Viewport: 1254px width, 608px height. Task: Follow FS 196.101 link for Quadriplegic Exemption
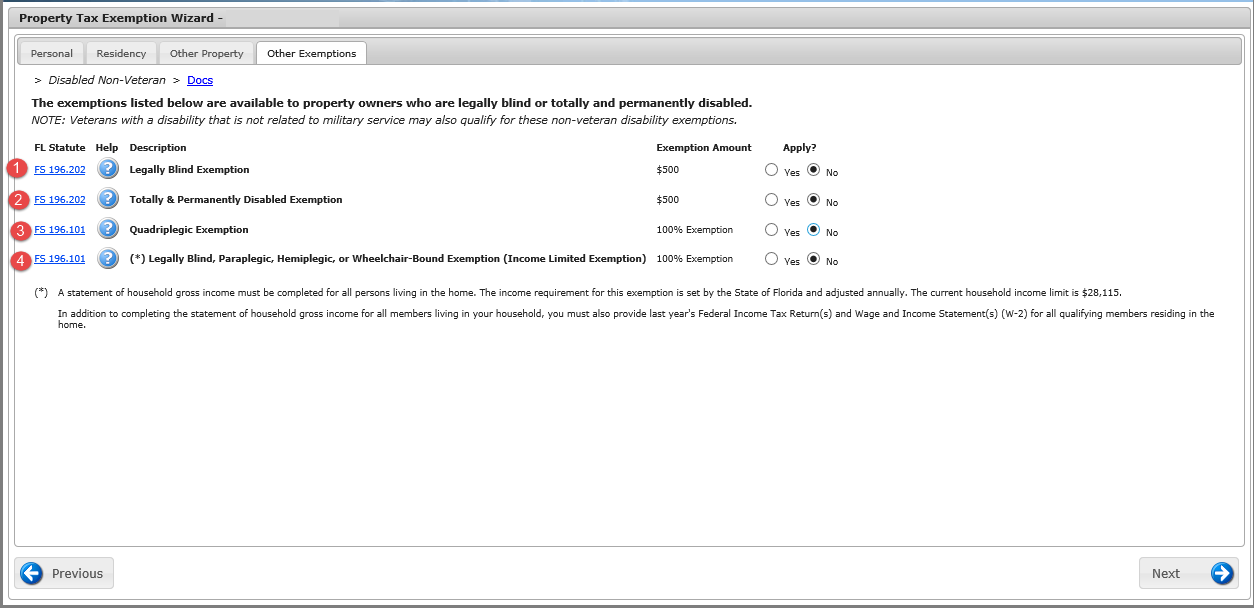60,230
